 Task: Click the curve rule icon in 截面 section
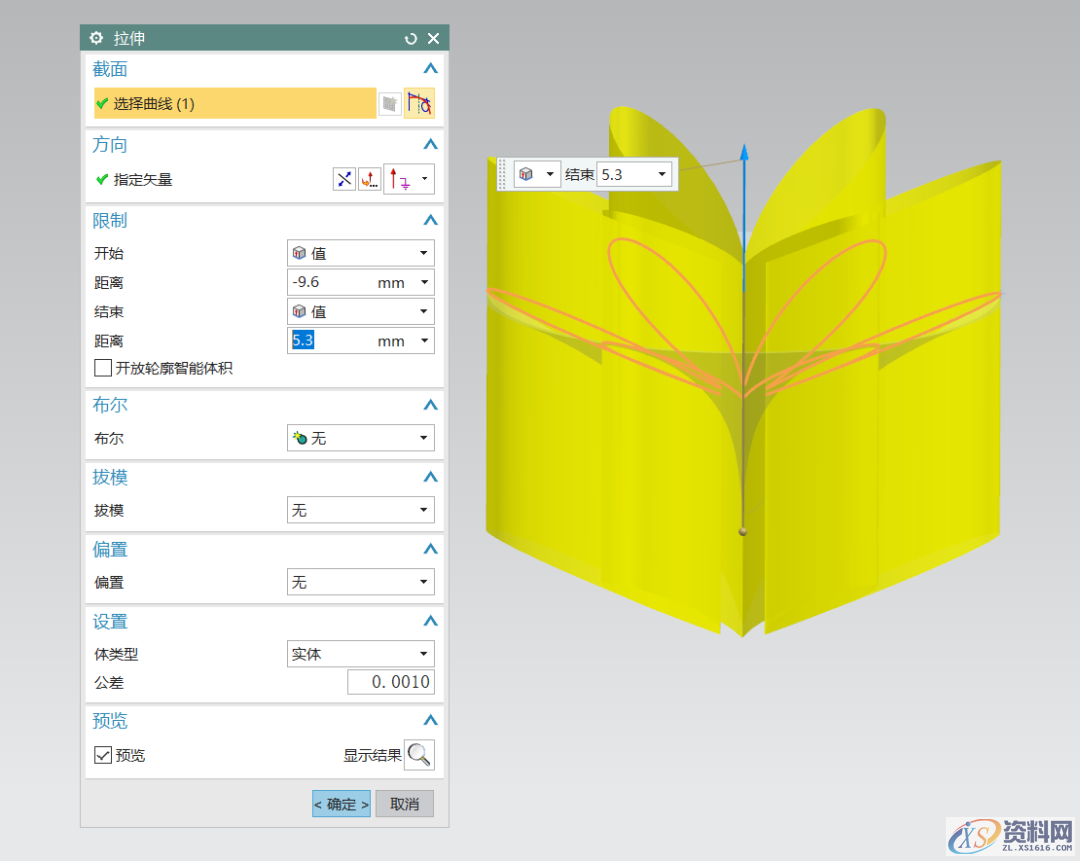tap(419, 103)
